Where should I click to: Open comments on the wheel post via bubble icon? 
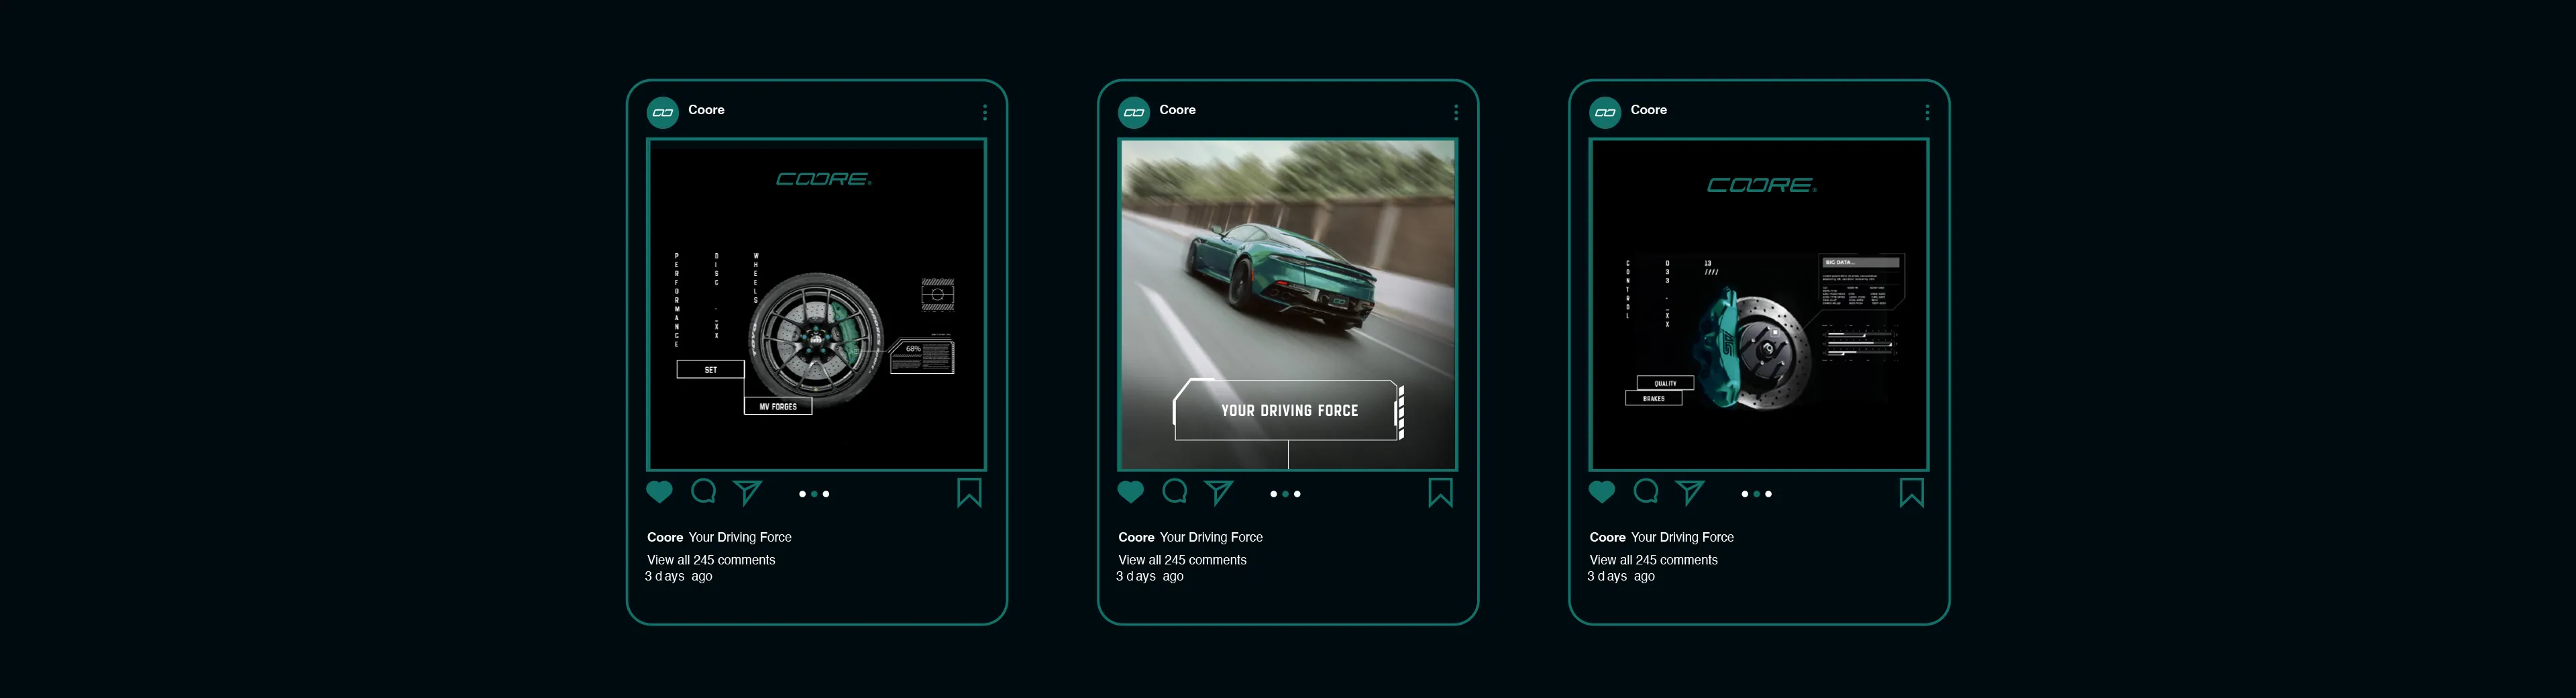click(704, 491)
